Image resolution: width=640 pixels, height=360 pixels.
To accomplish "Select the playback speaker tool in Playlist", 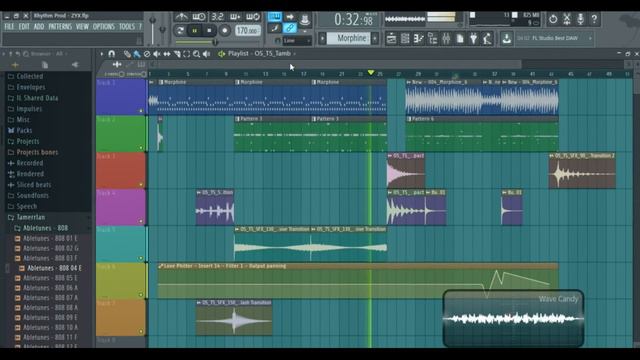I will coord(207,54).
